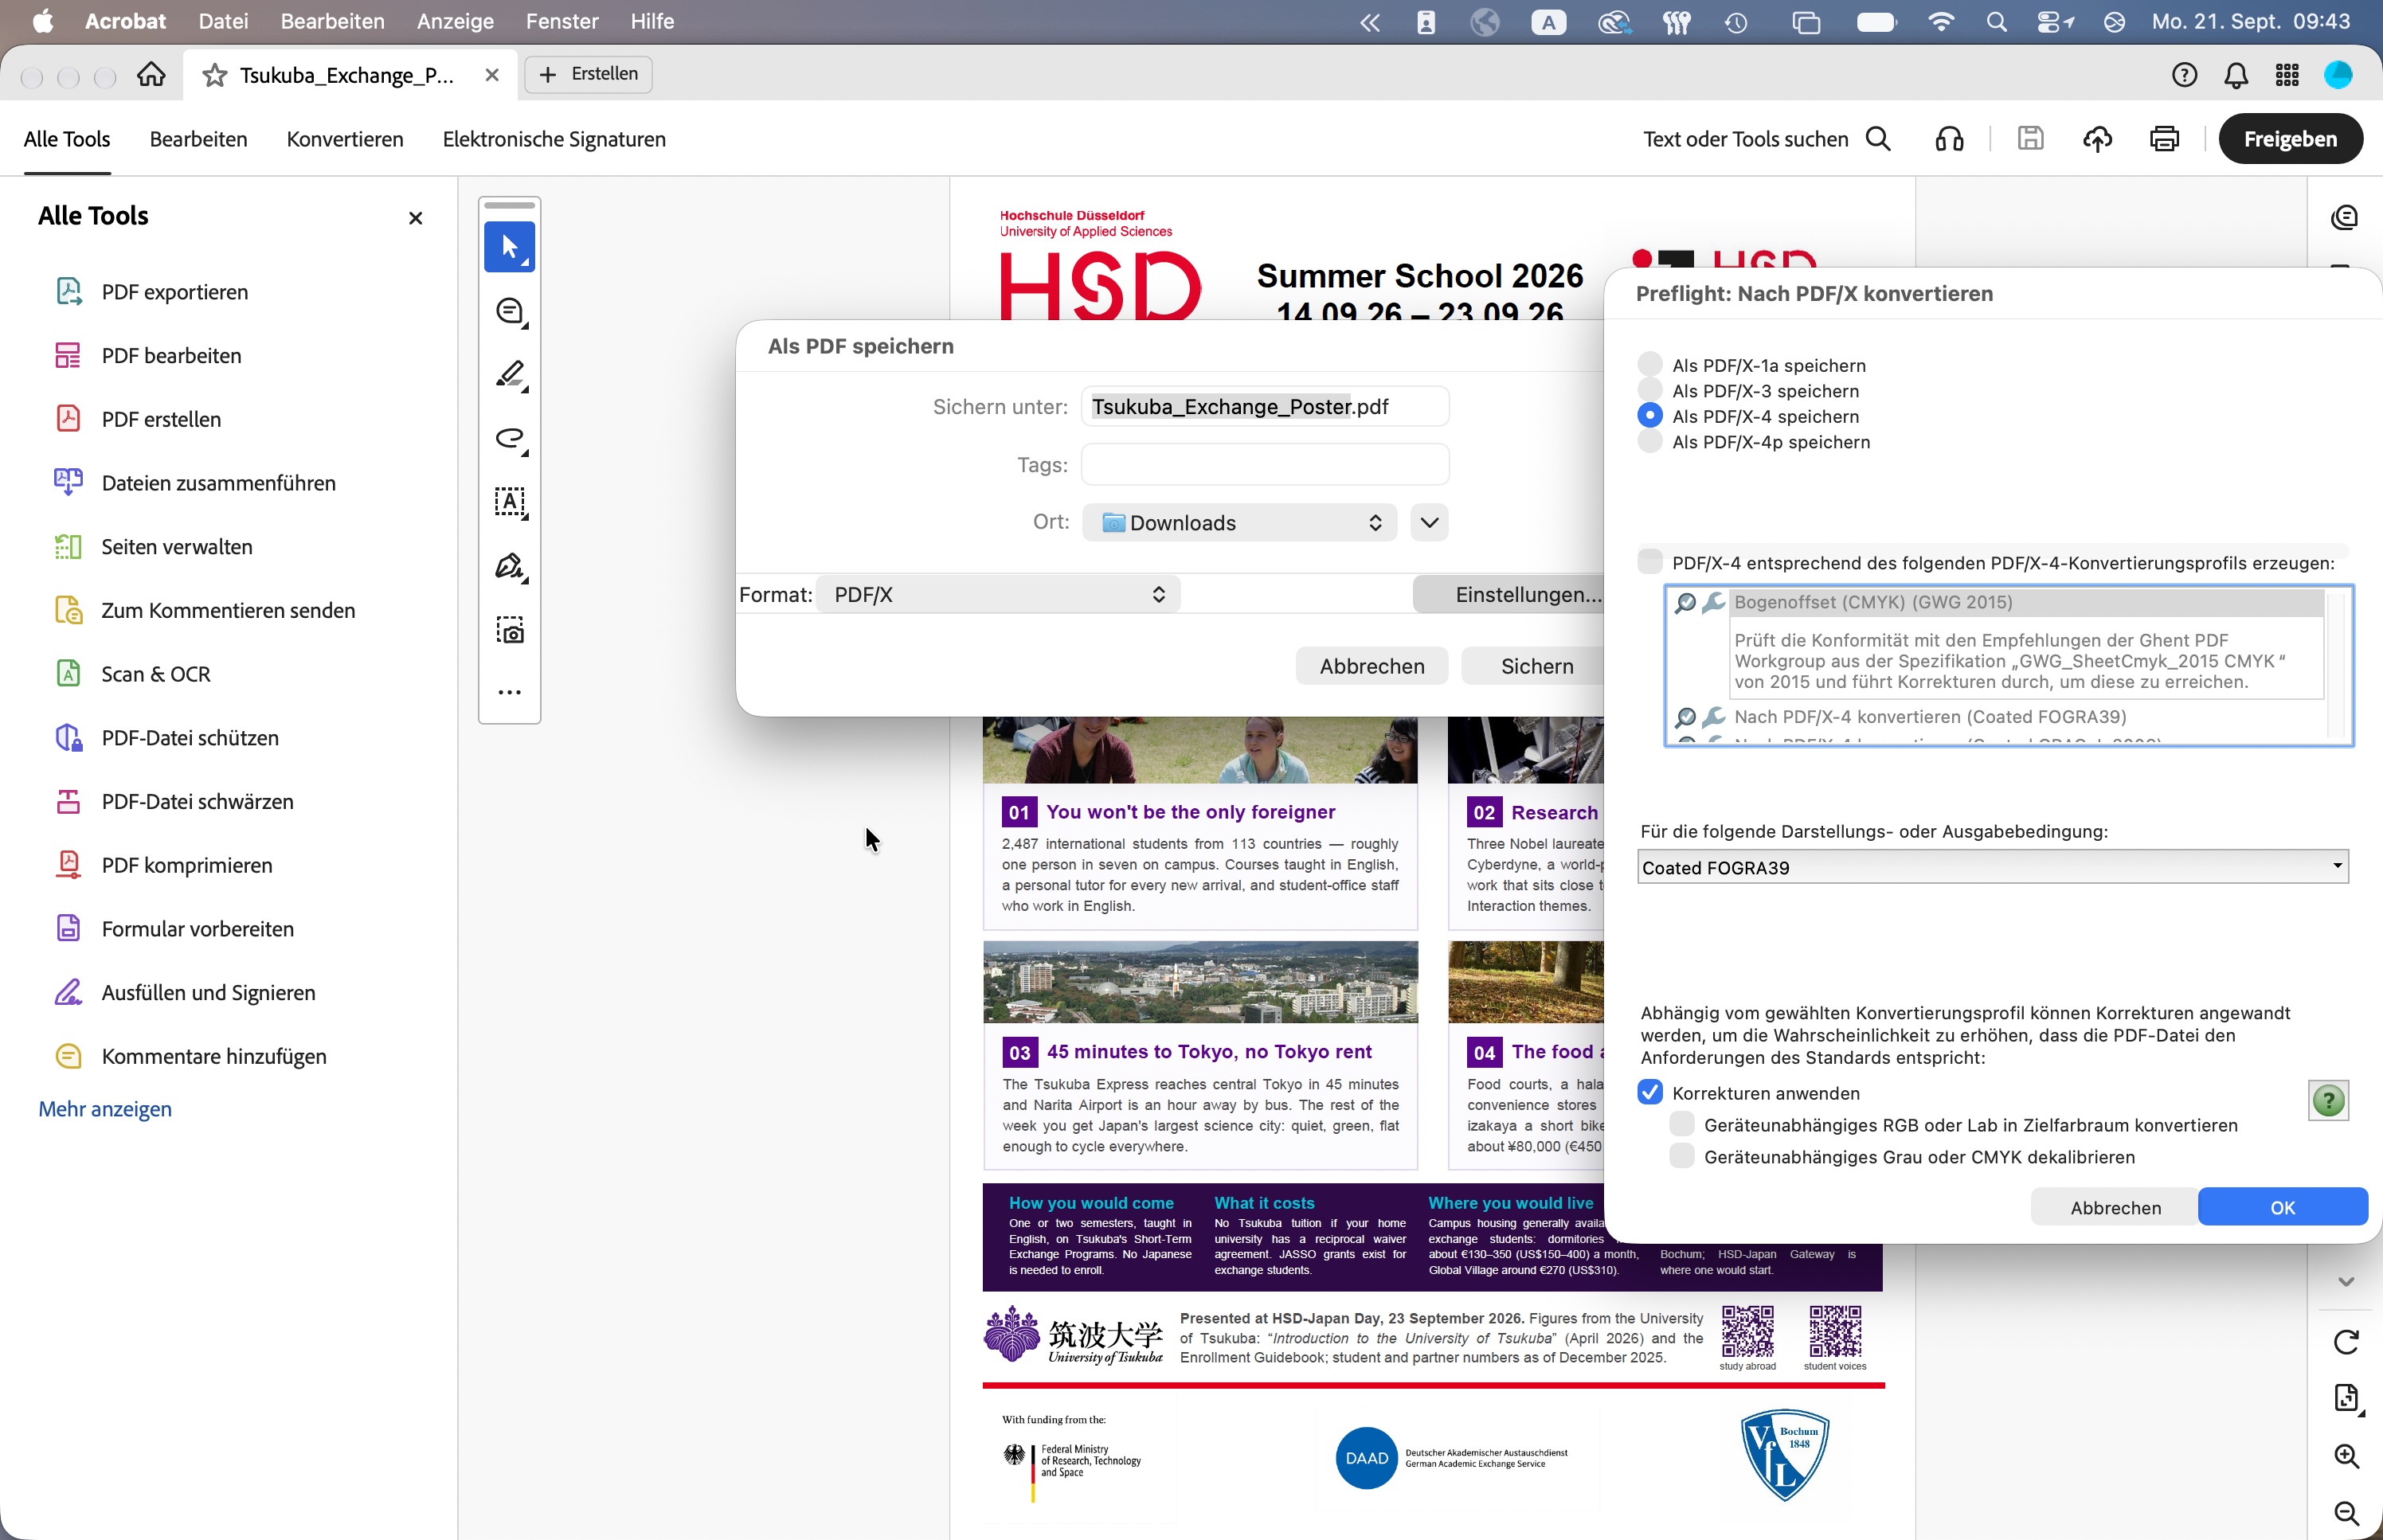The height and width of the screenshot is (1540, 2383).
Task: Expand the save dialog chevron button
Action: (x=1429, y=523)
